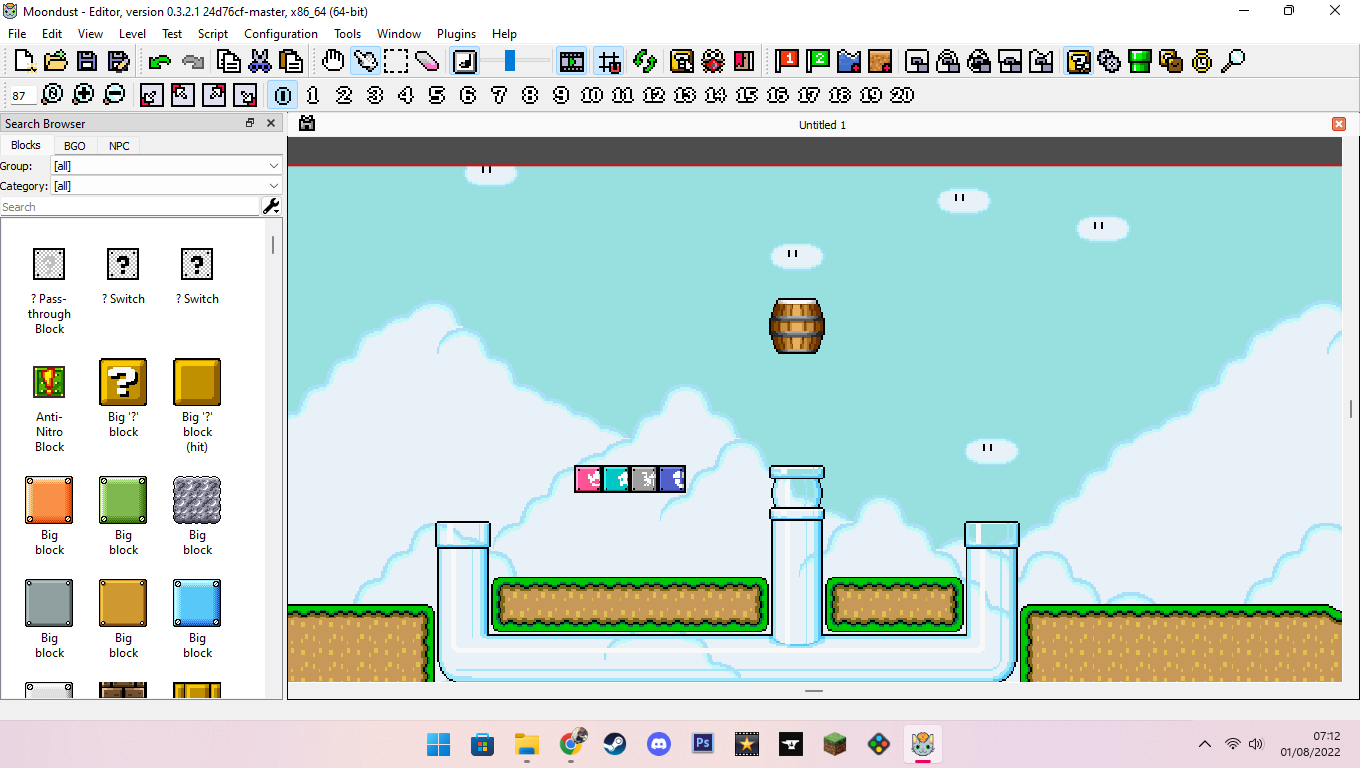Click the brown blocks layers icon
The width and height of the screenshot is (1360, 768).
pyautogui.click(x=1171, y=62)
